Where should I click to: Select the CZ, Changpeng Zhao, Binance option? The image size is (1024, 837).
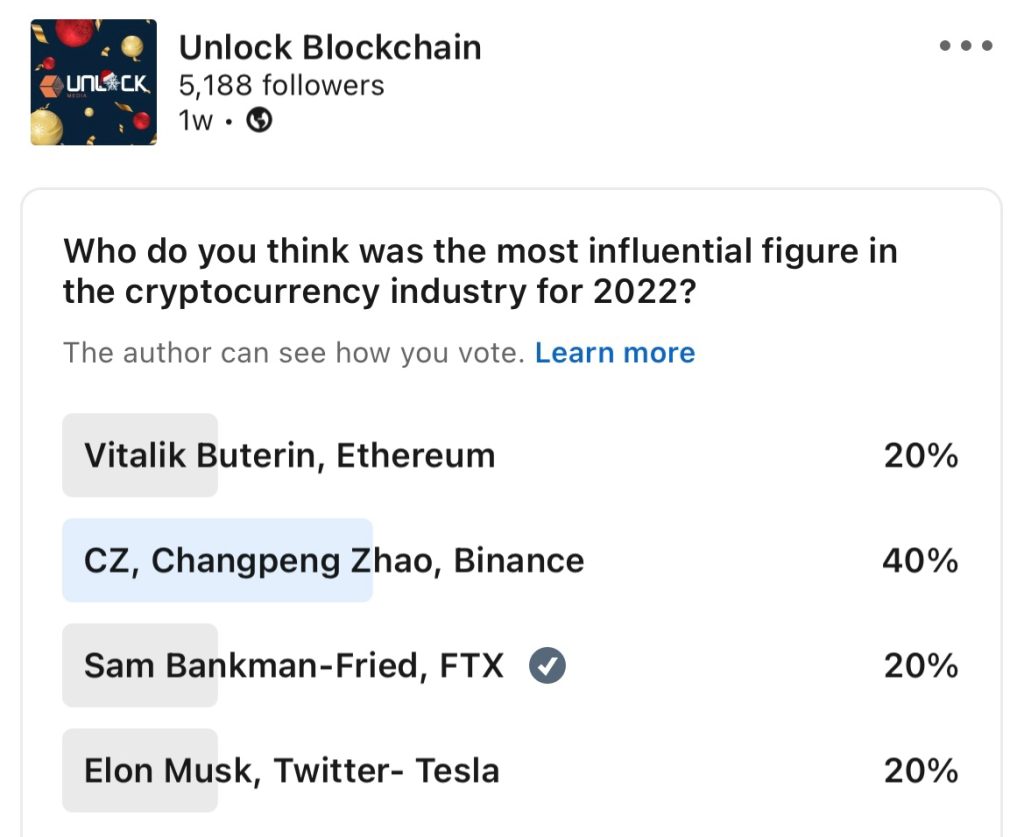click(334, 561)
